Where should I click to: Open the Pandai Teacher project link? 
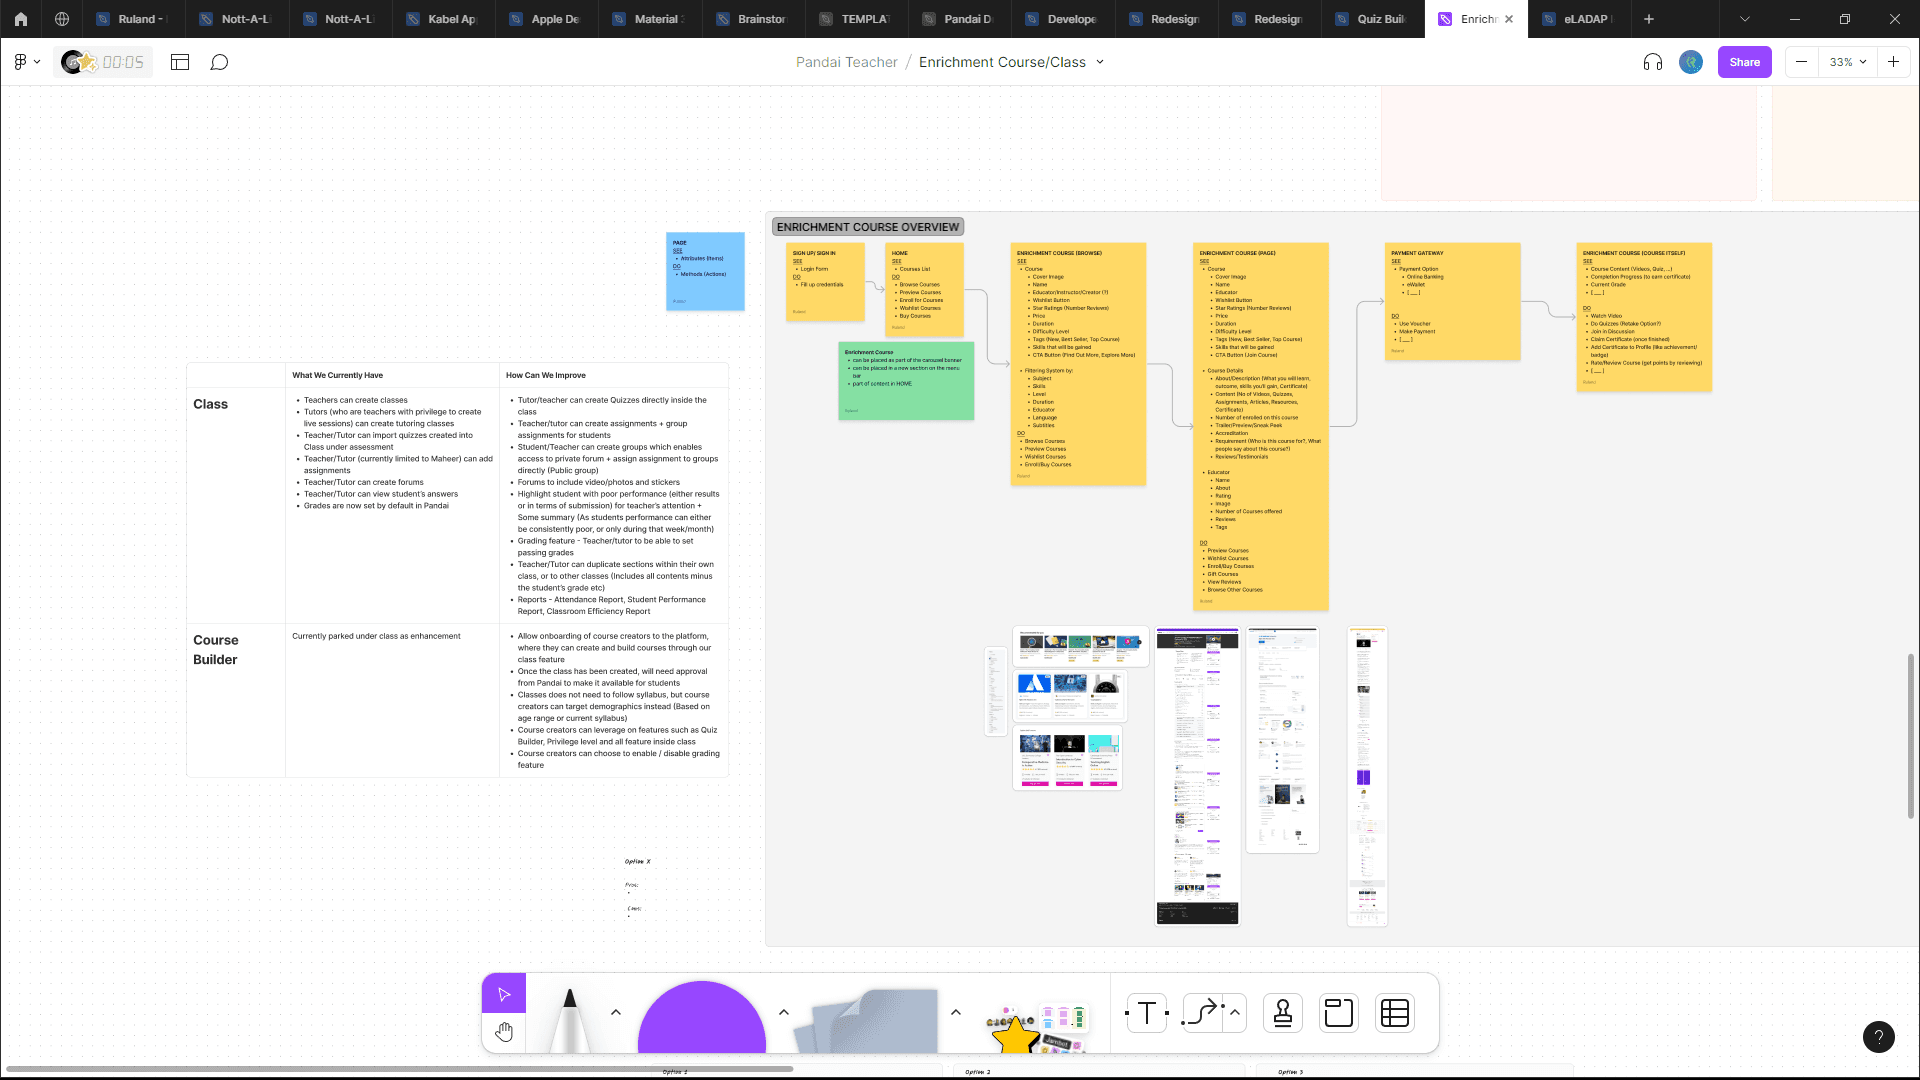(x=847, y=62)
